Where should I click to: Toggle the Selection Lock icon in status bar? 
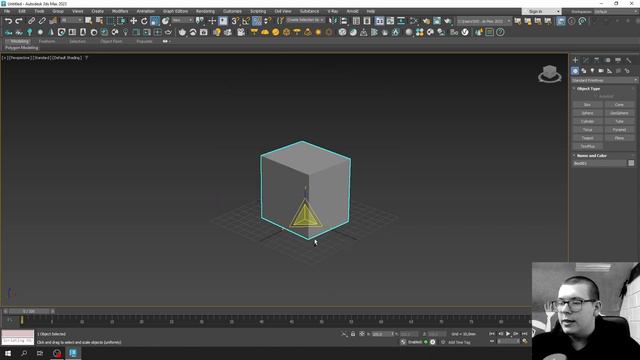(x=353, y=334)
